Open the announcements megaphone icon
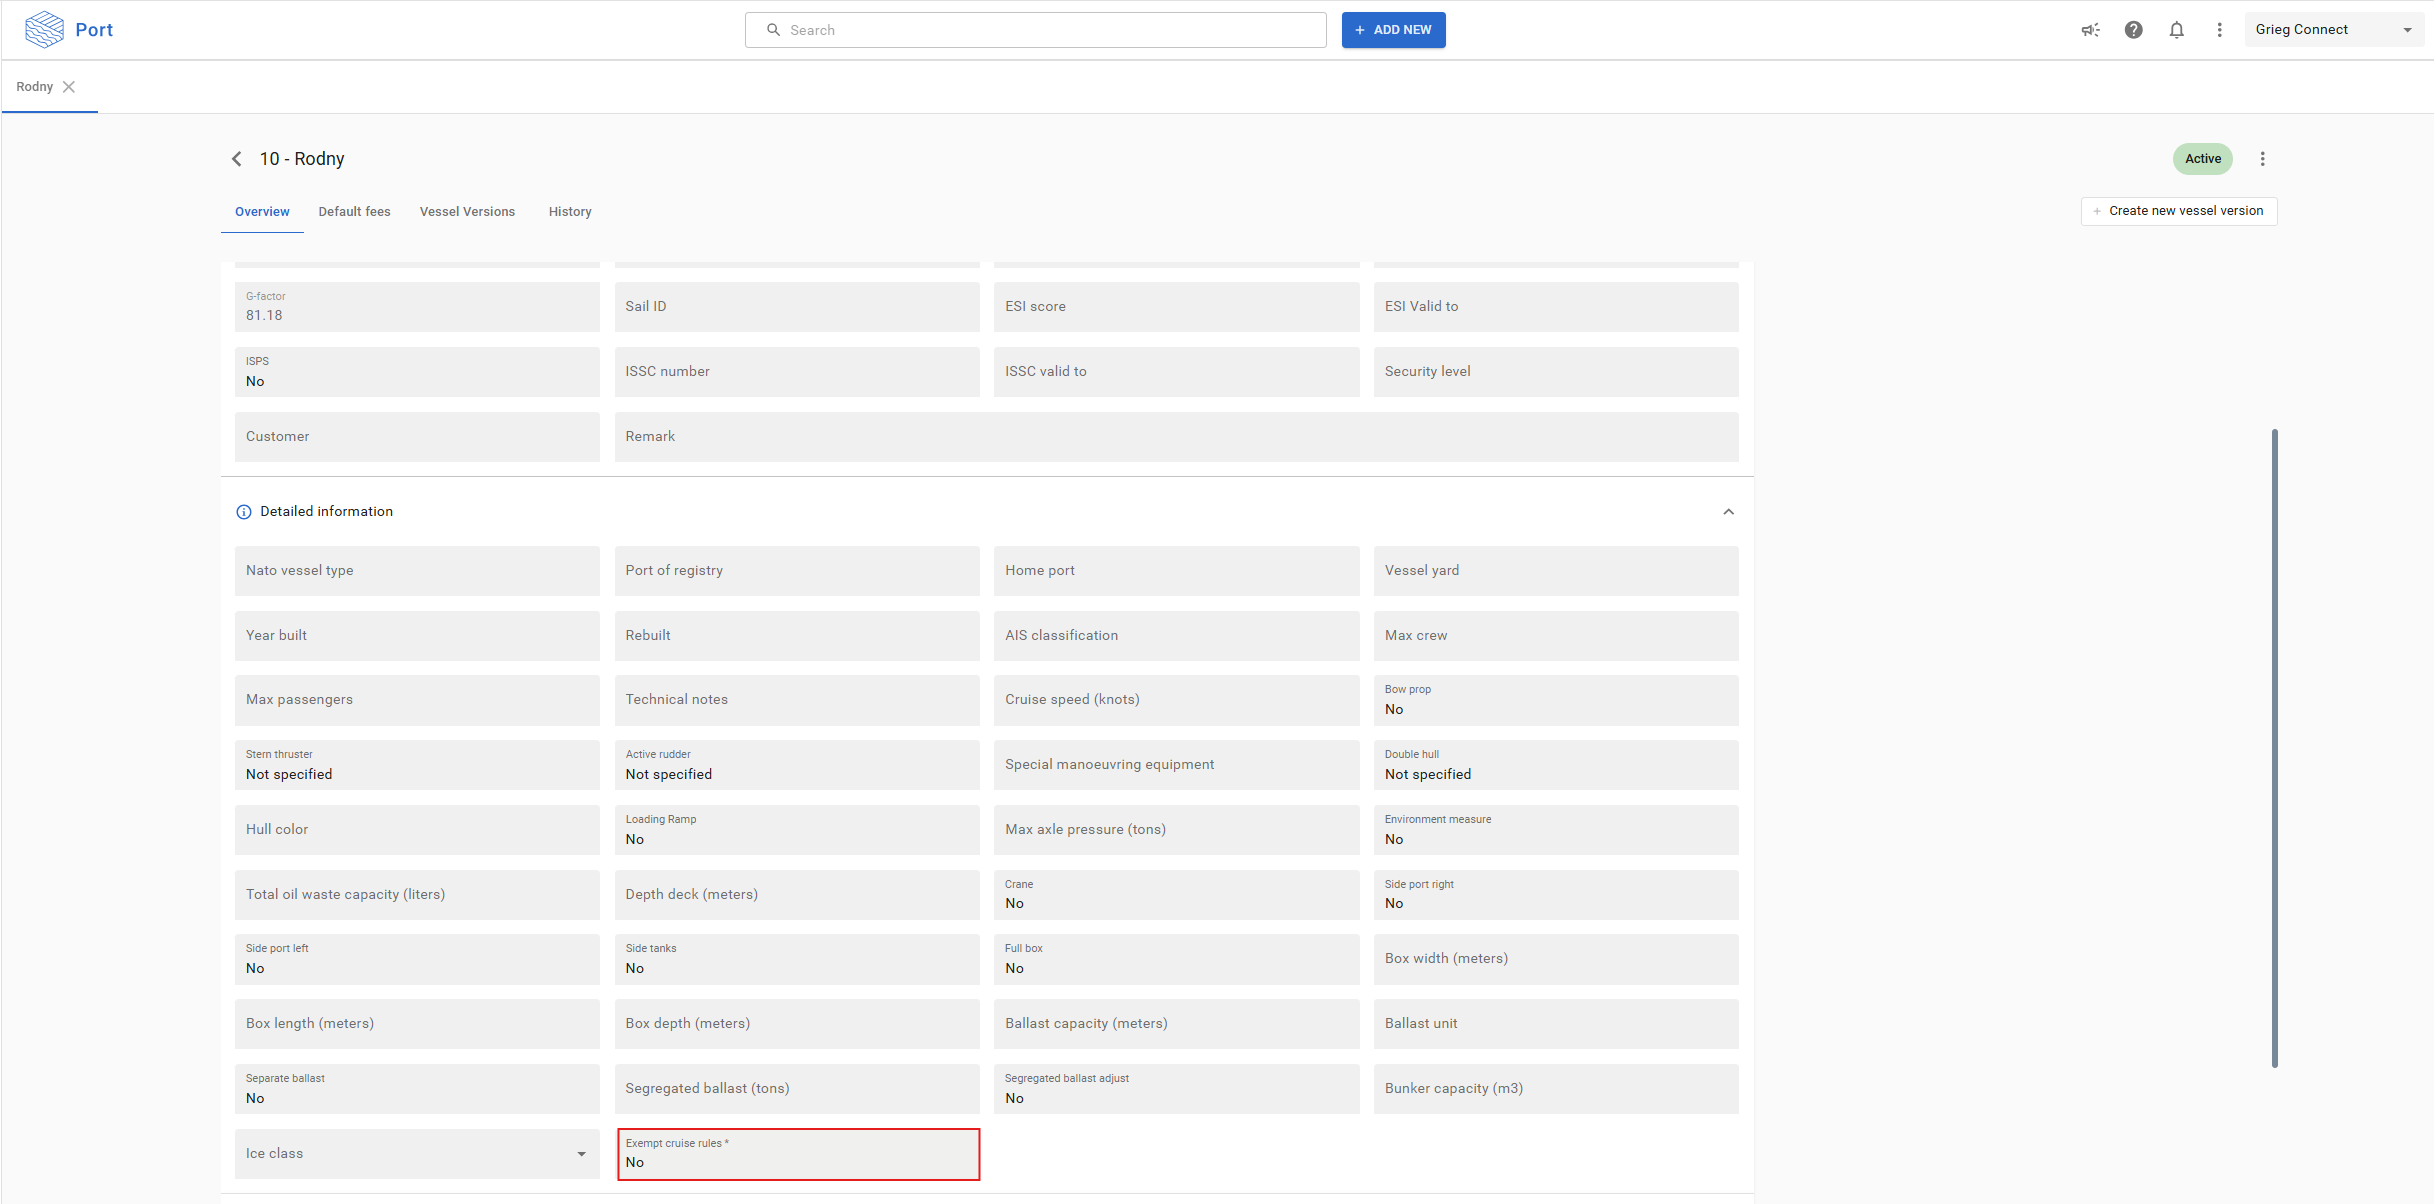This screenshot has height=1204, width=2434. pos(2090,30)
